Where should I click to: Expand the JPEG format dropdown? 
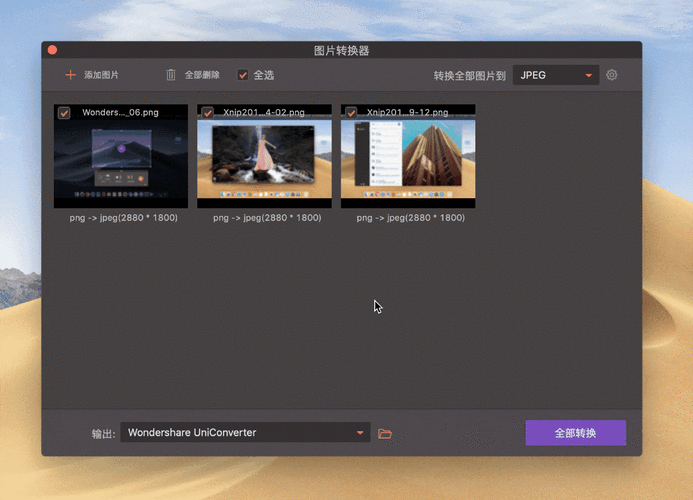[x=556, y=75]
